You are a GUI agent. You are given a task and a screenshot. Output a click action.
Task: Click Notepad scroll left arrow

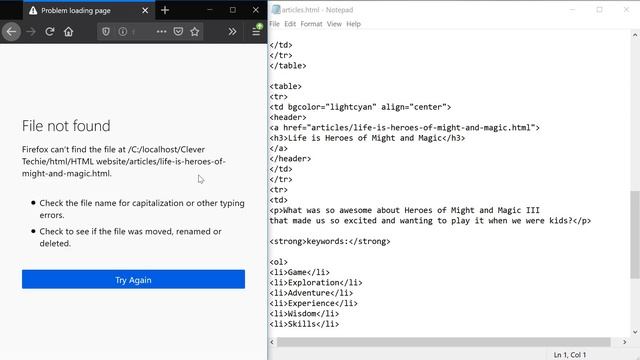[272, 342]
